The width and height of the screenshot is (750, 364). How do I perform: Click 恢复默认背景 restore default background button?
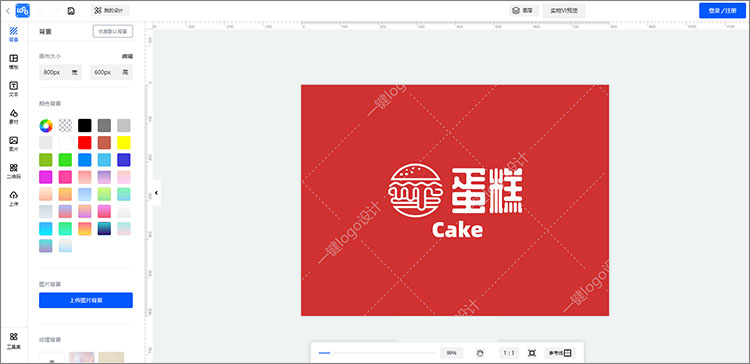tap(113, 32)
